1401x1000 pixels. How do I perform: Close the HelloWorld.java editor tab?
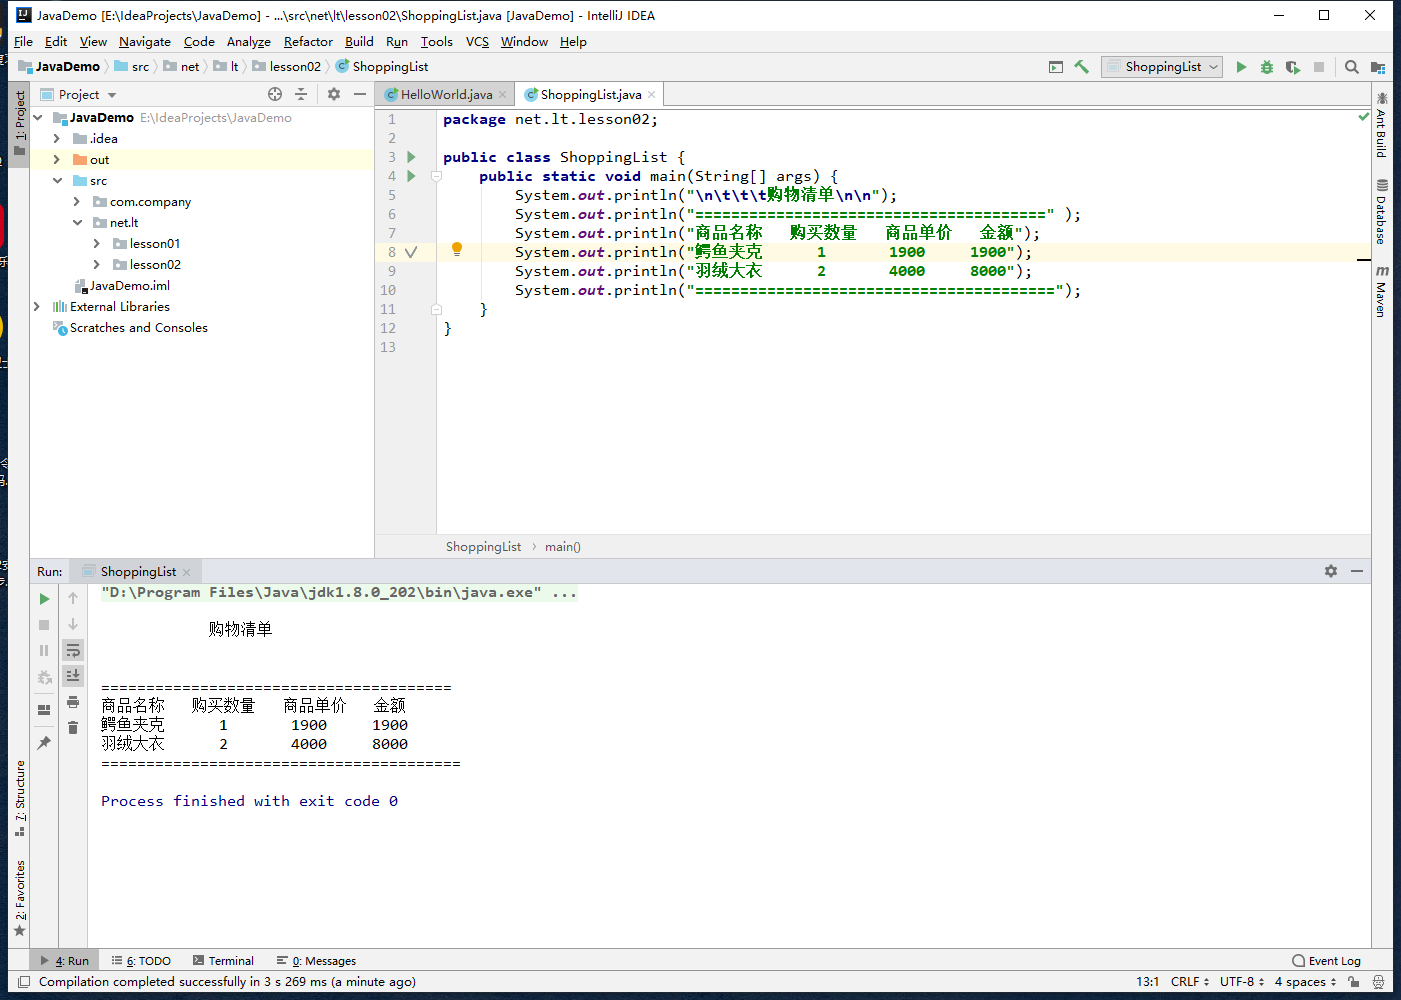[x=503, y=95]
